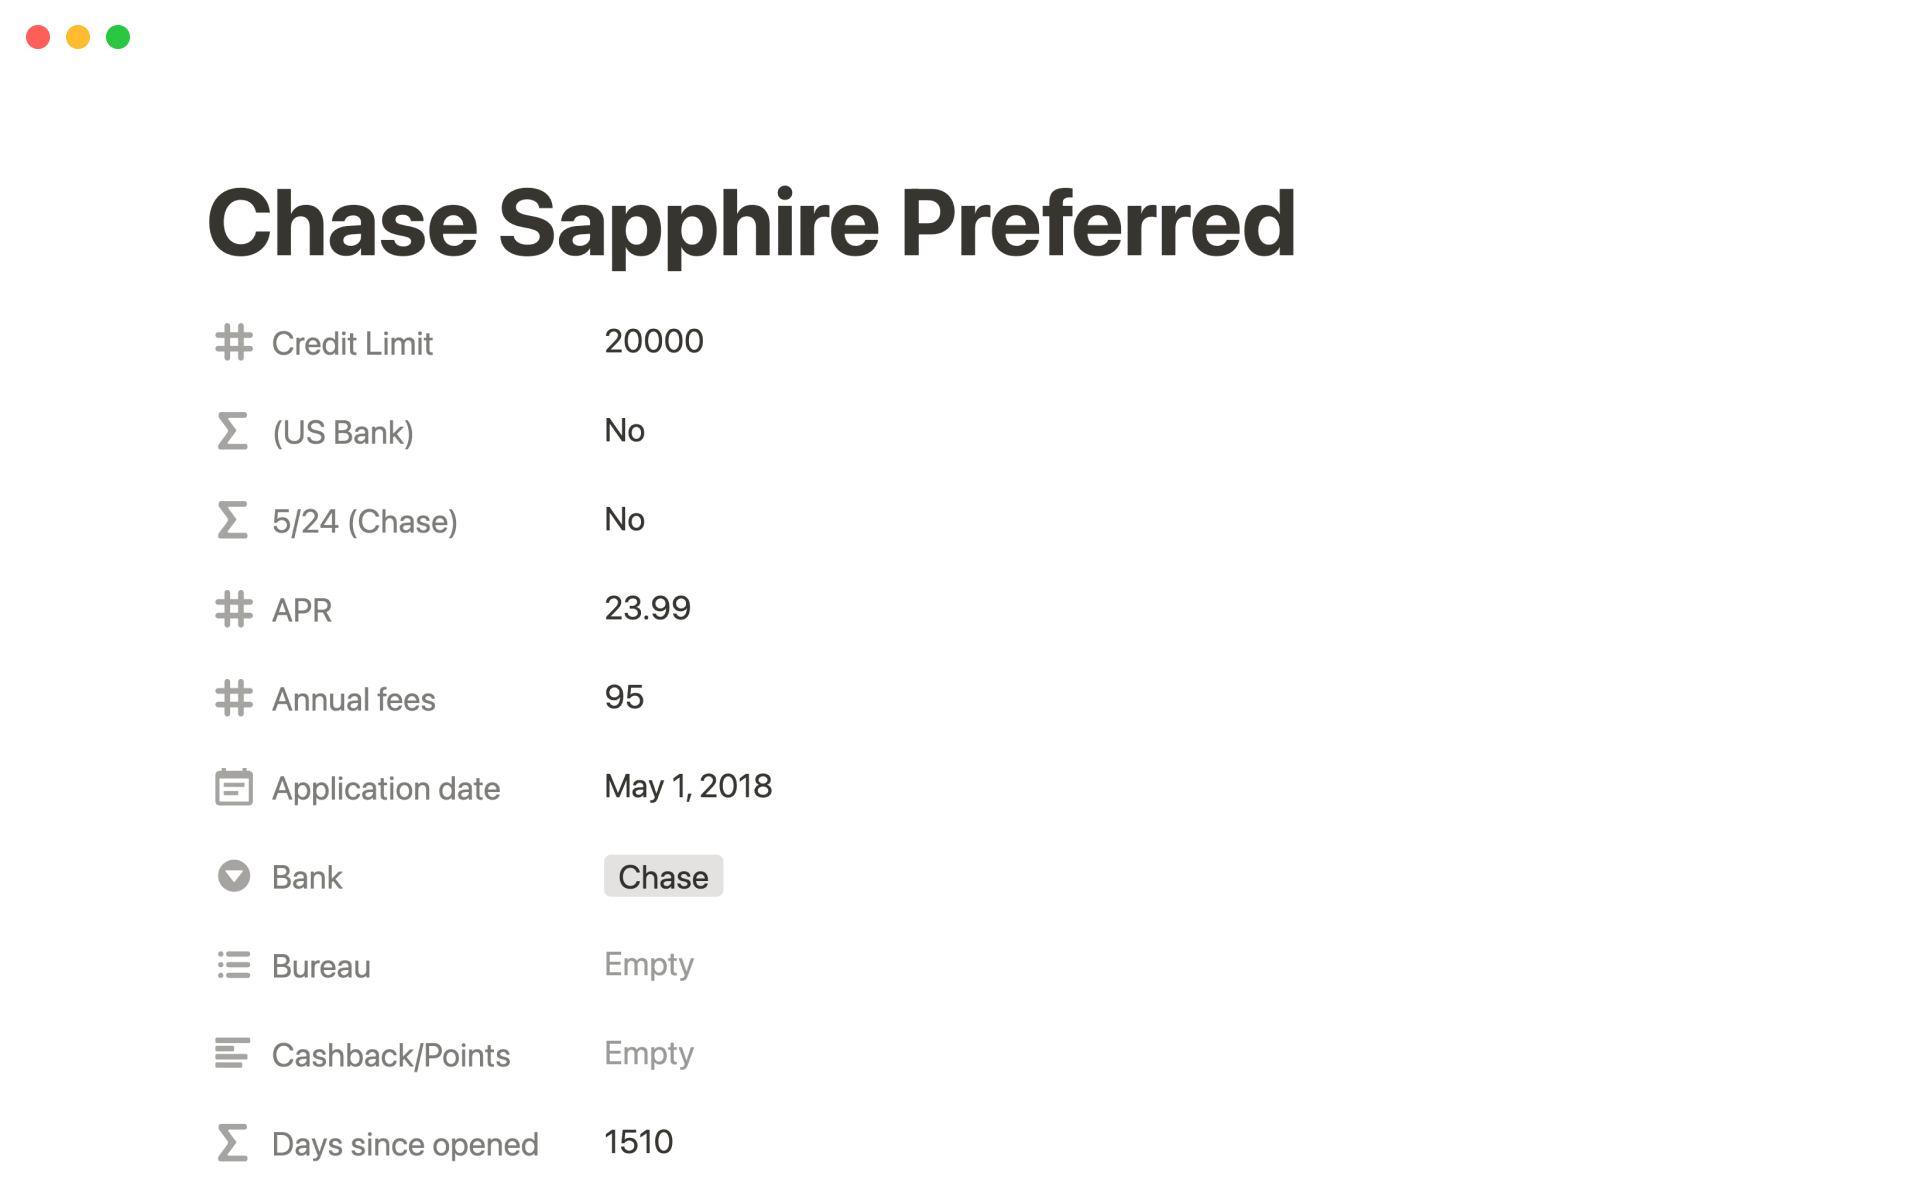
Task: Click the Days since opened property label
Action: [x=405, y=1145]
